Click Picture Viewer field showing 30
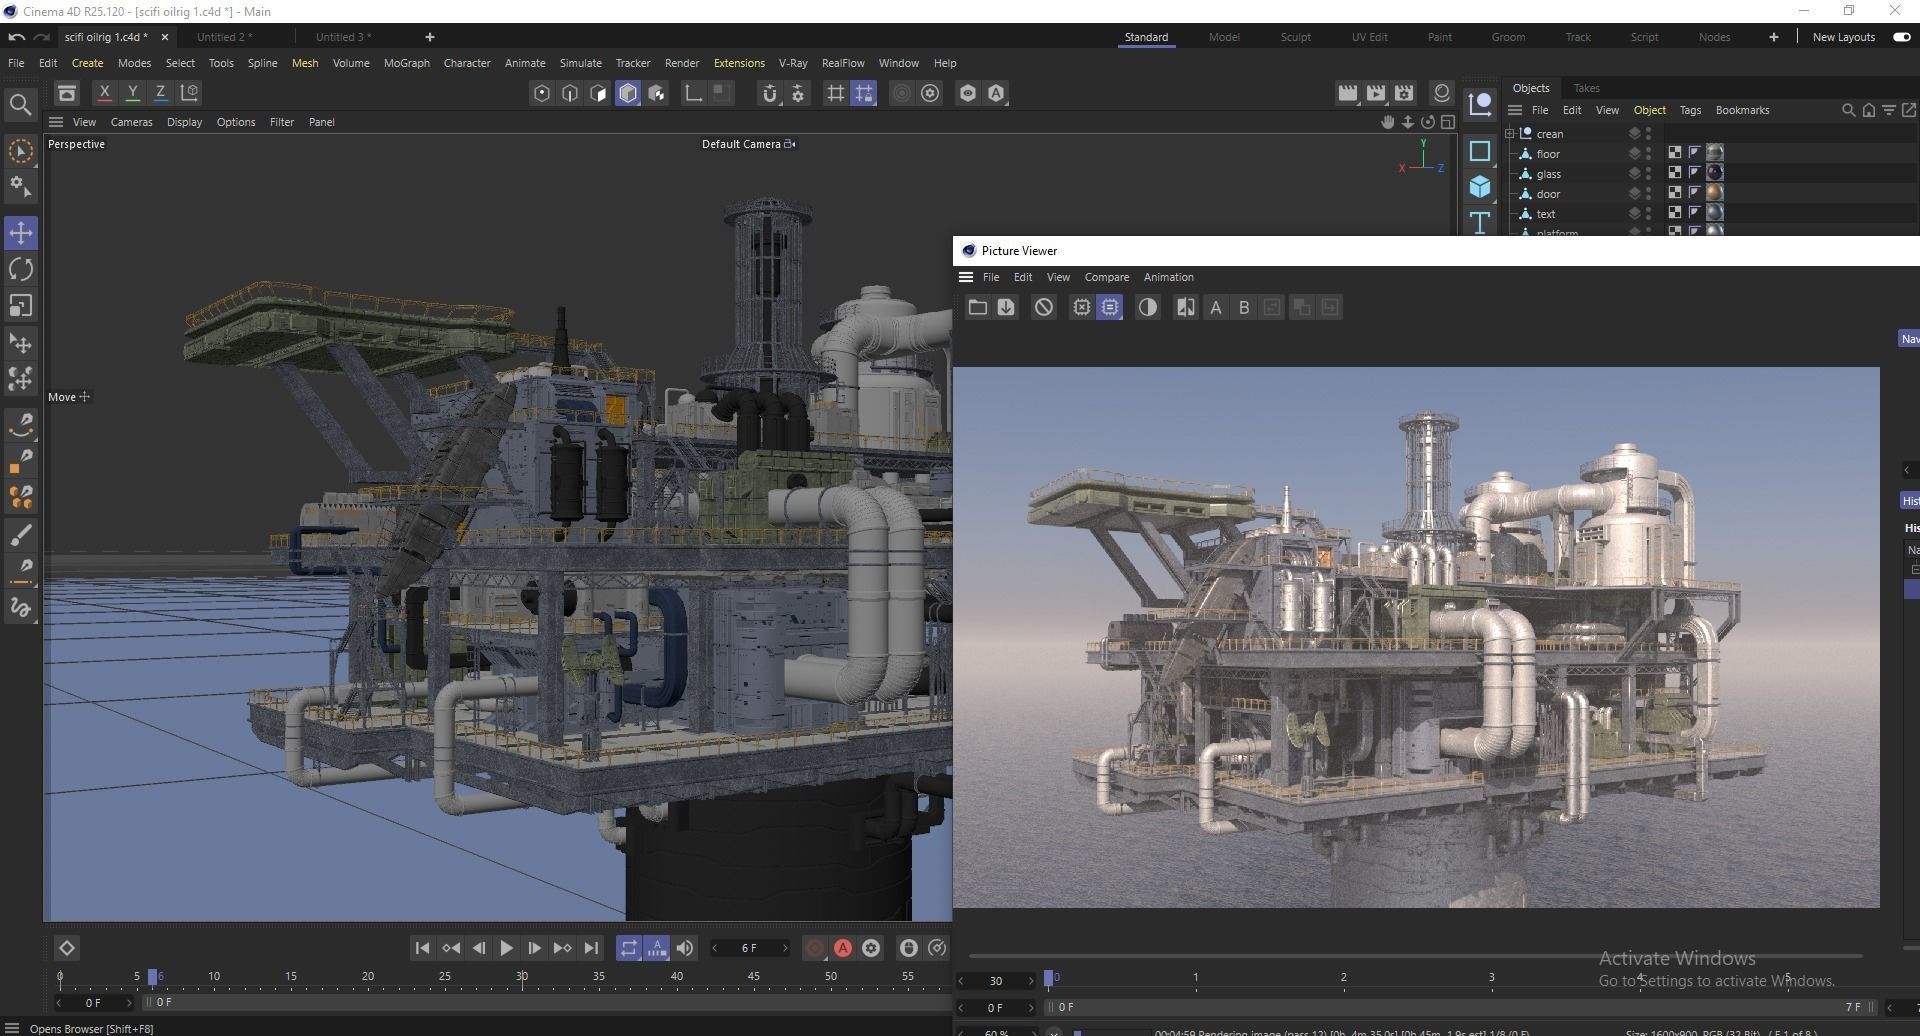The image size is (1920, 1036). (x=996, y=981)
